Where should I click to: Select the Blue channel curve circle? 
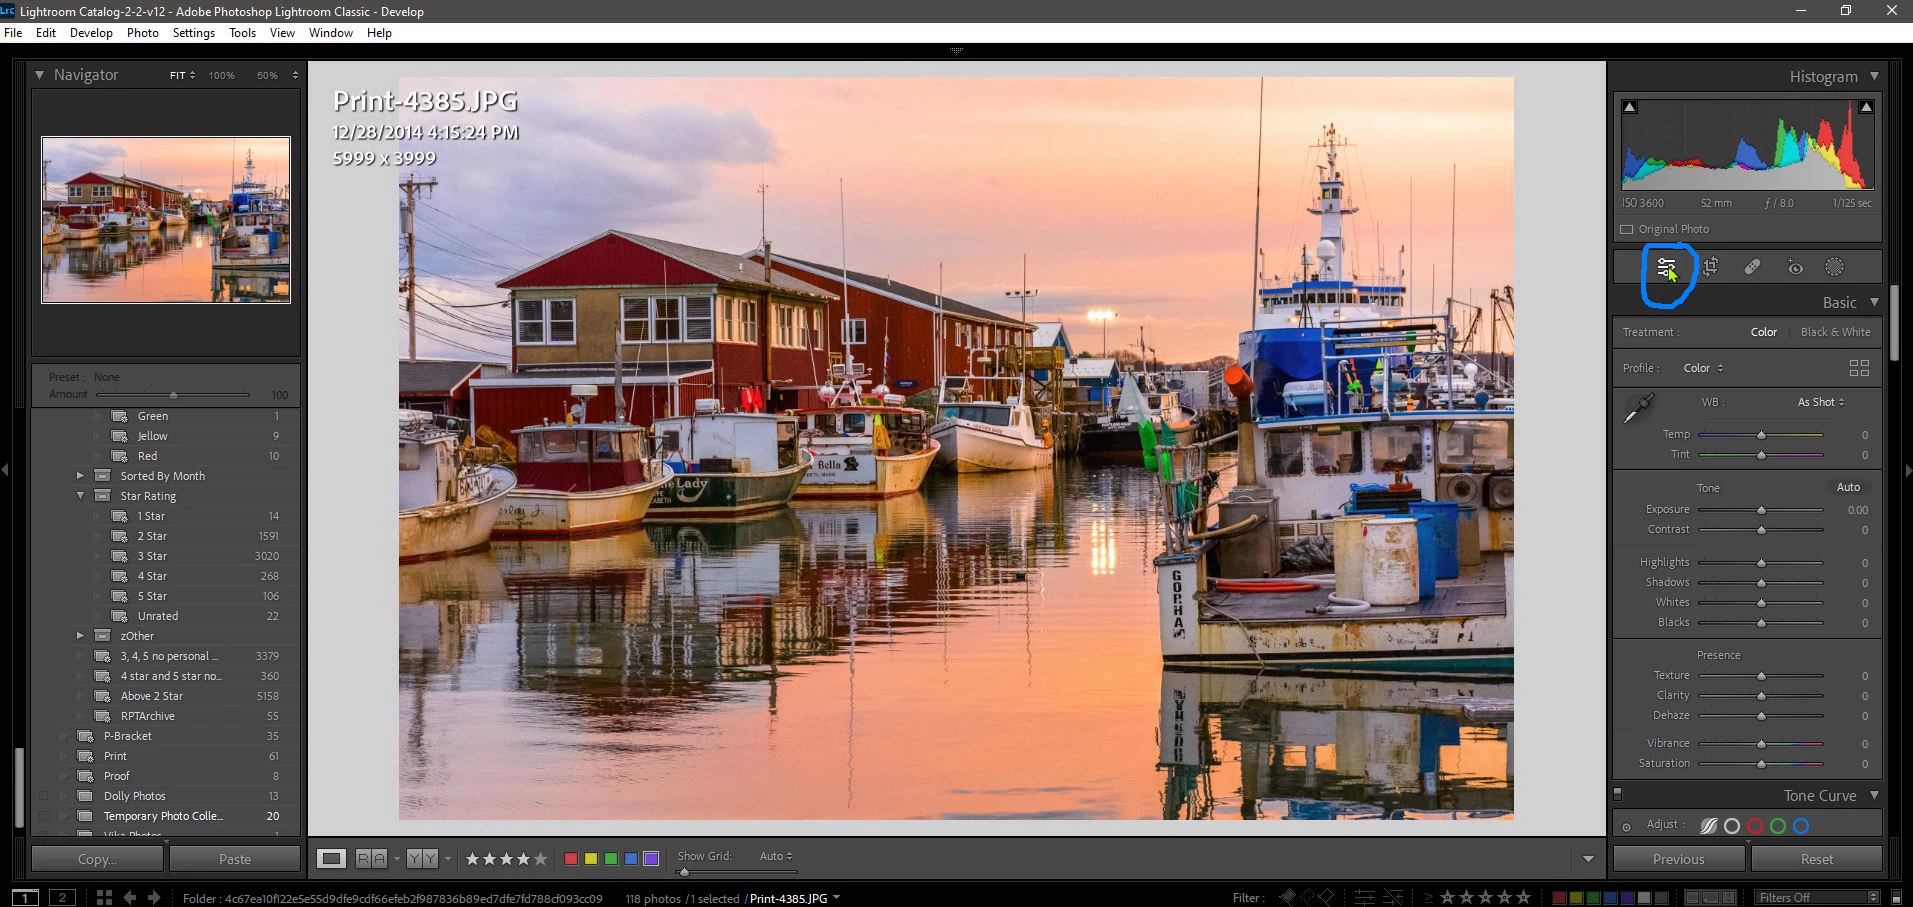[x=1801, y=826]
